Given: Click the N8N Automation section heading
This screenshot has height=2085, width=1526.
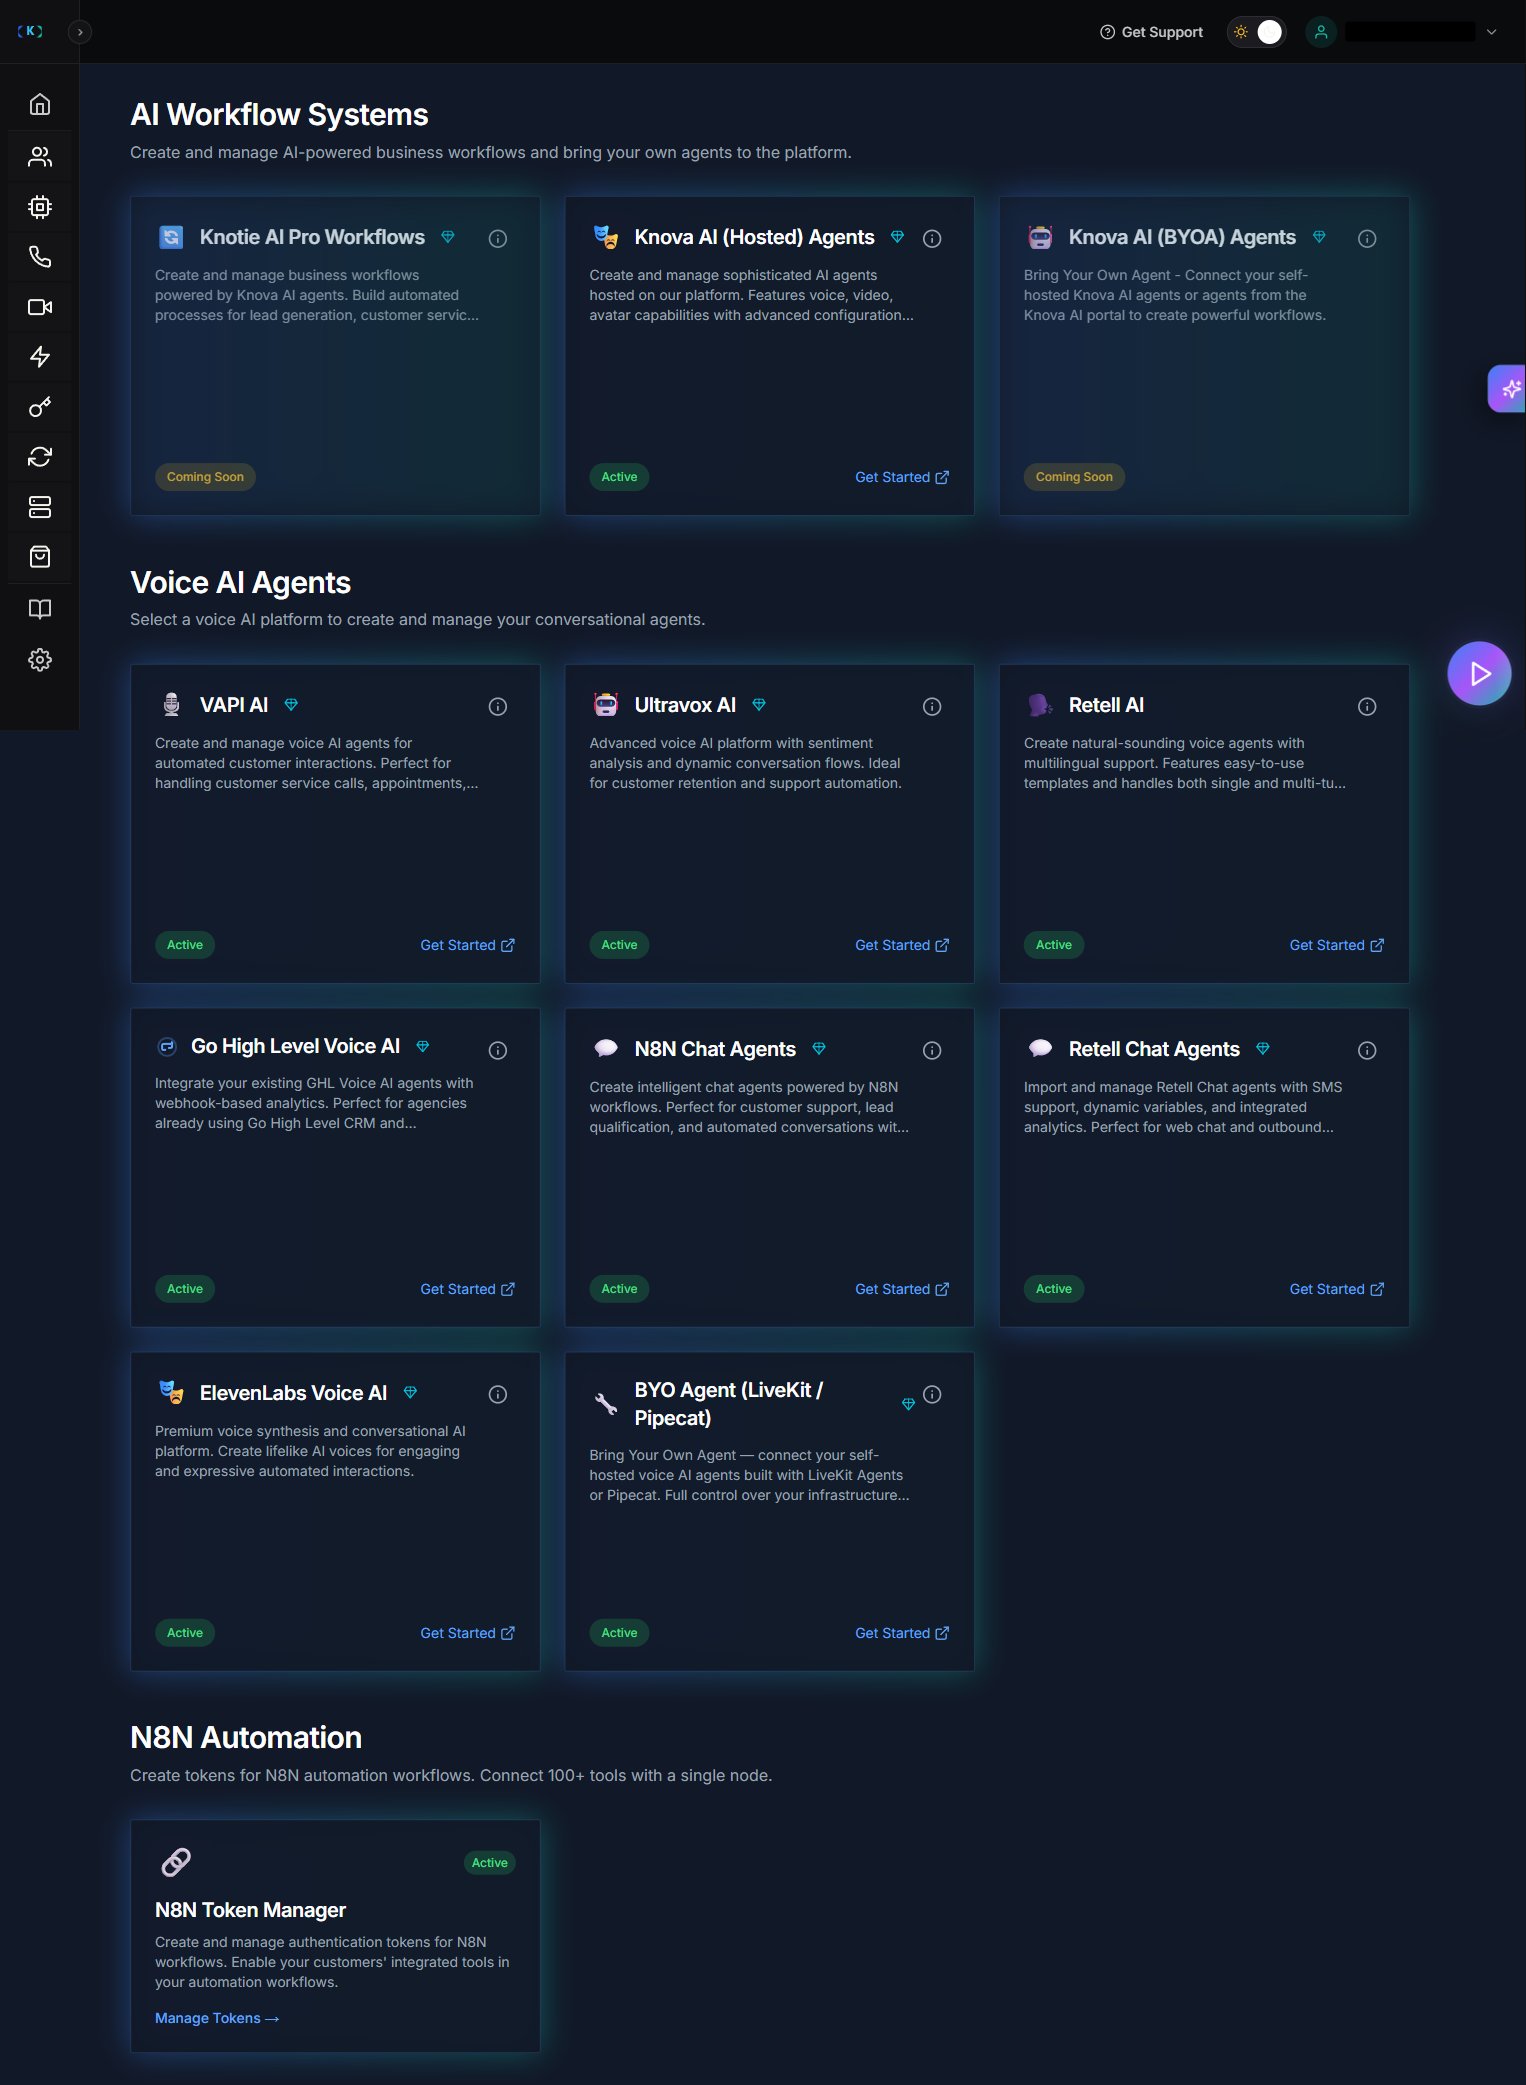Looking at the screenshot, I should [246, 1738].
